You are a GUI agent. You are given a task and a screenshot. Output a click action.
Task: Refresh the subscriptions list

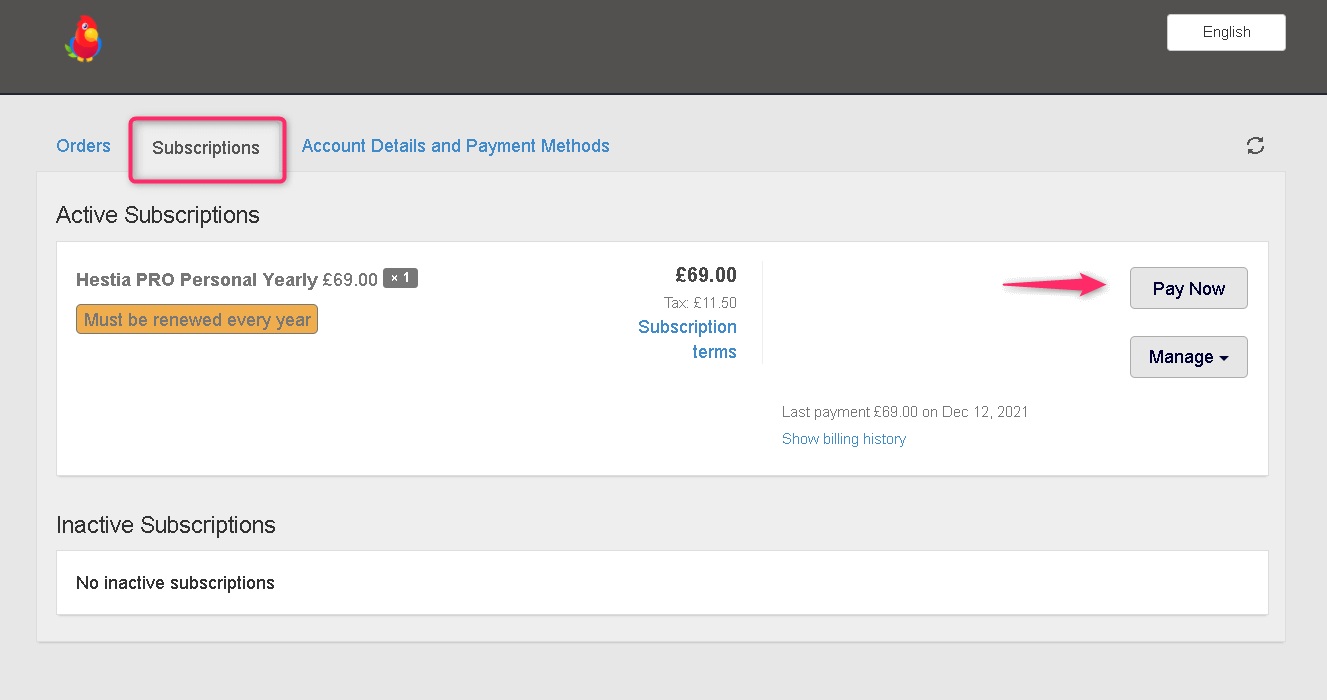[x=1255, y=146]
